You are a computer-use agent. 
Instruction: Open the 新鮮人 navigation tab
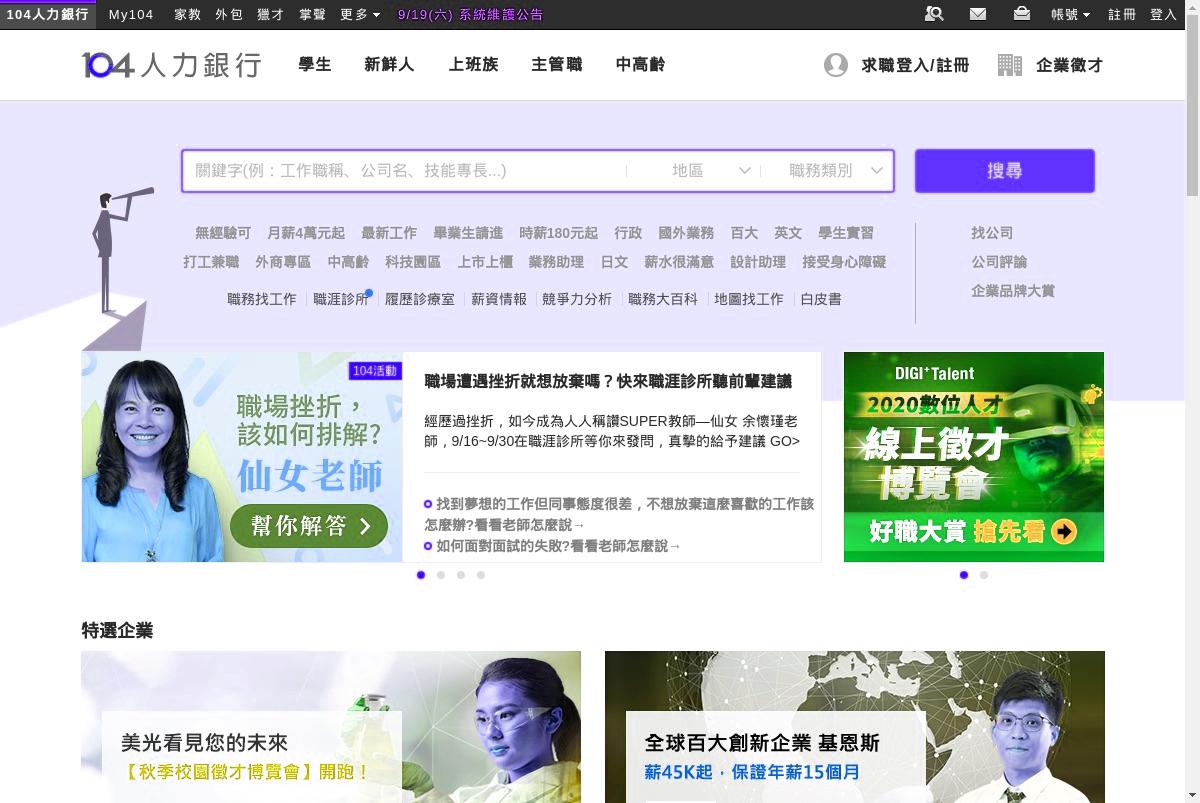(x=389, y=64)
